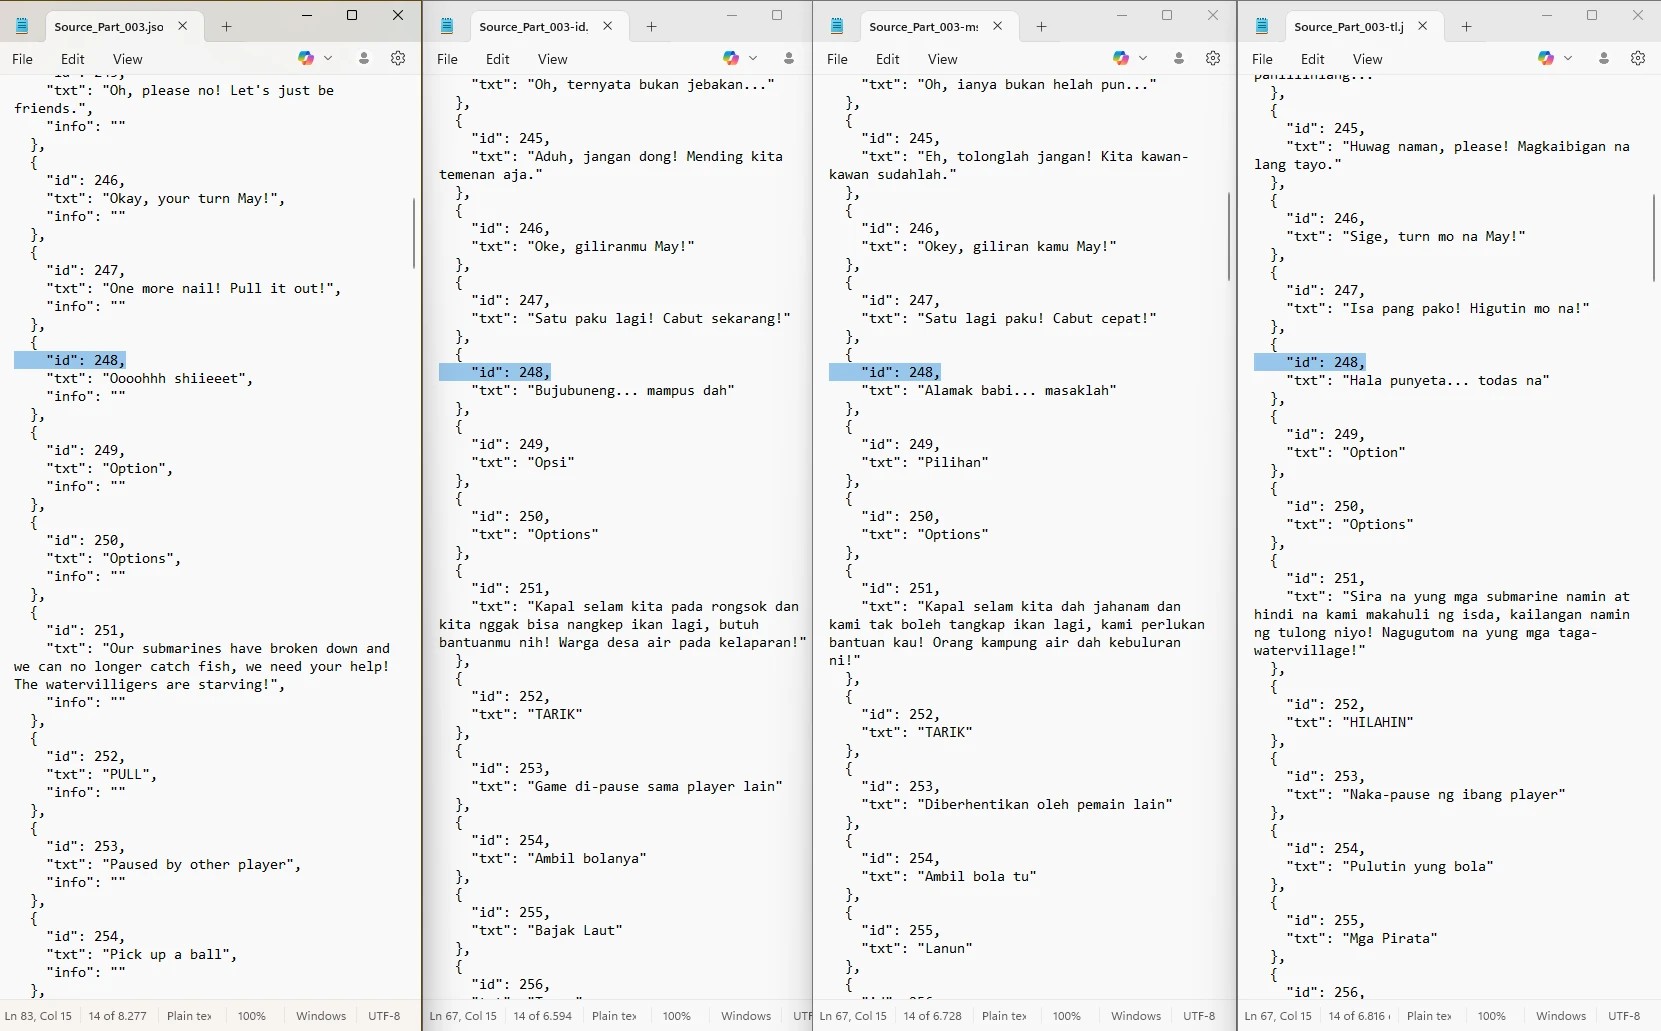Click Windows line-ending indicator in .jso window
1661x1031 pixels.
(321, 1016)
